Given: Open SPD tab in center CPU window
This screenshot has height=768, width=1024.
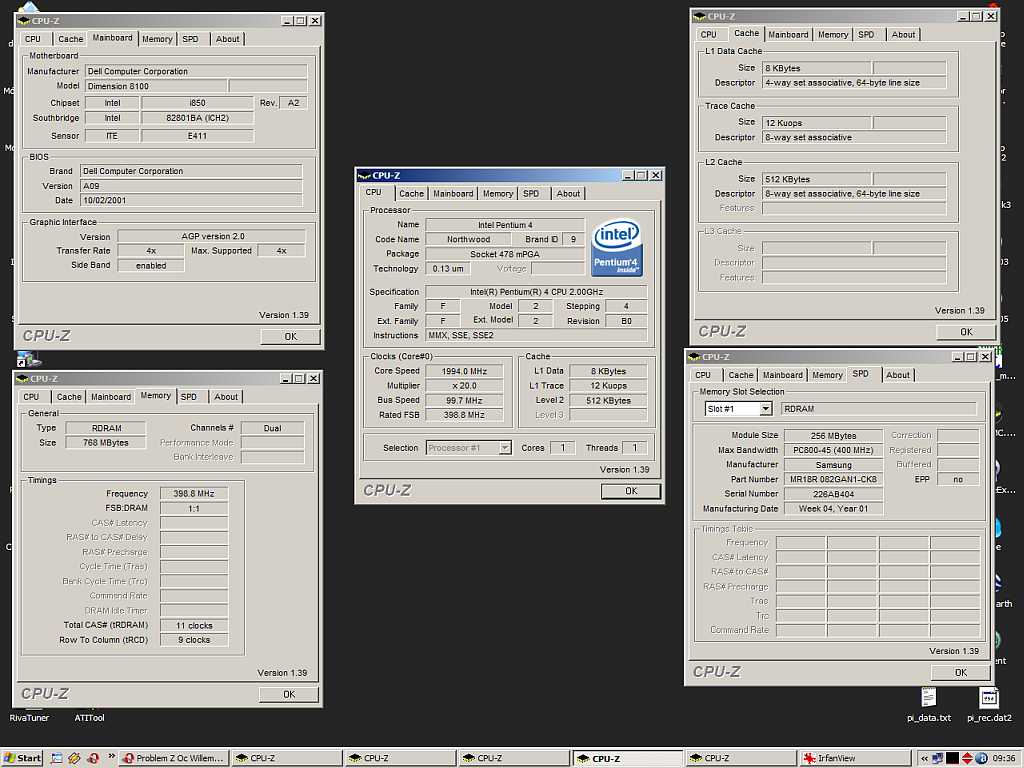Looking at the screenshot, I should [531, 194].
